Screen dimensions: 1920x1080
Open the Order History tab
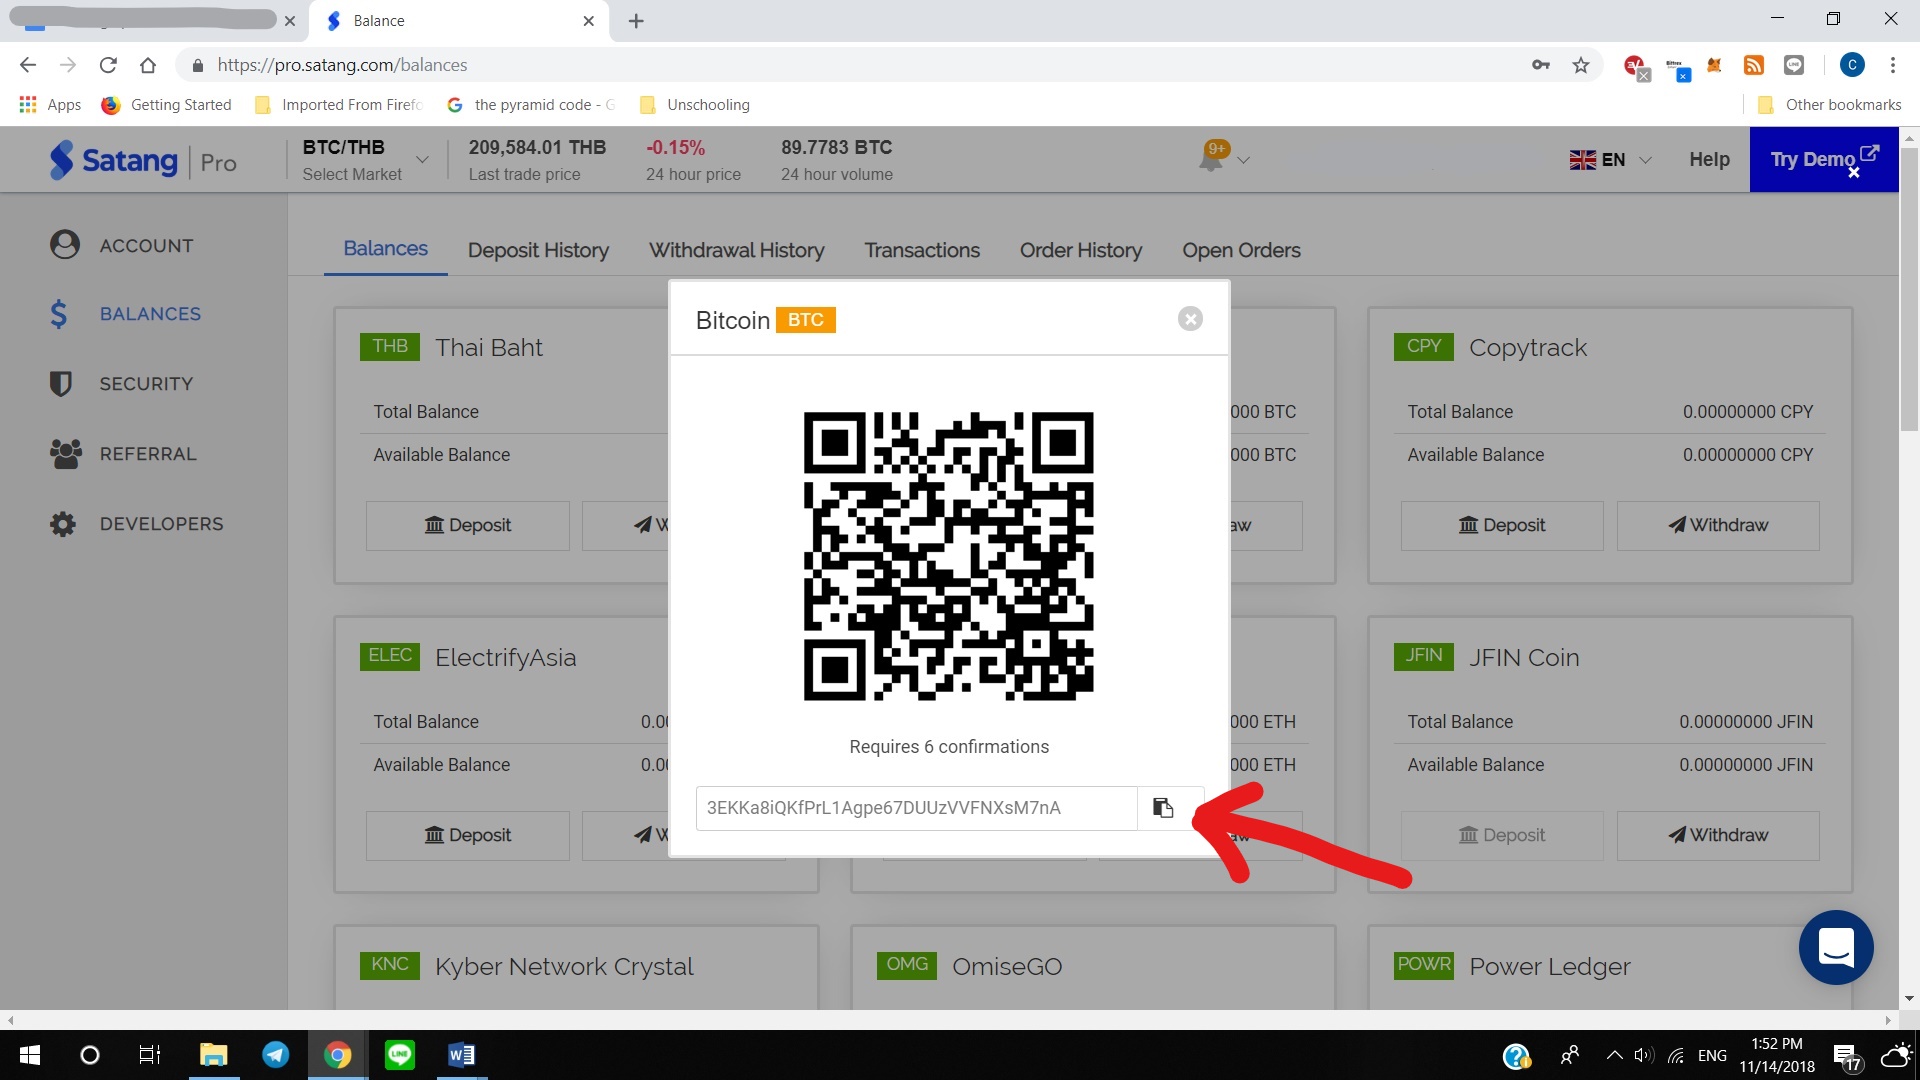[x=1080, y=250]
